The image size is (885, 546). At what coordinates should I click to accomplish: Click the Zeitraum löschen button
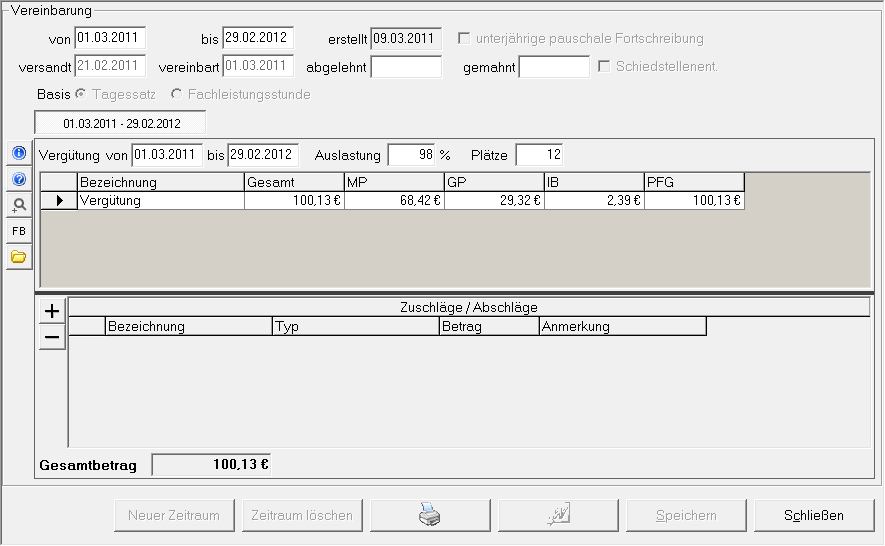tap(302, 516)
